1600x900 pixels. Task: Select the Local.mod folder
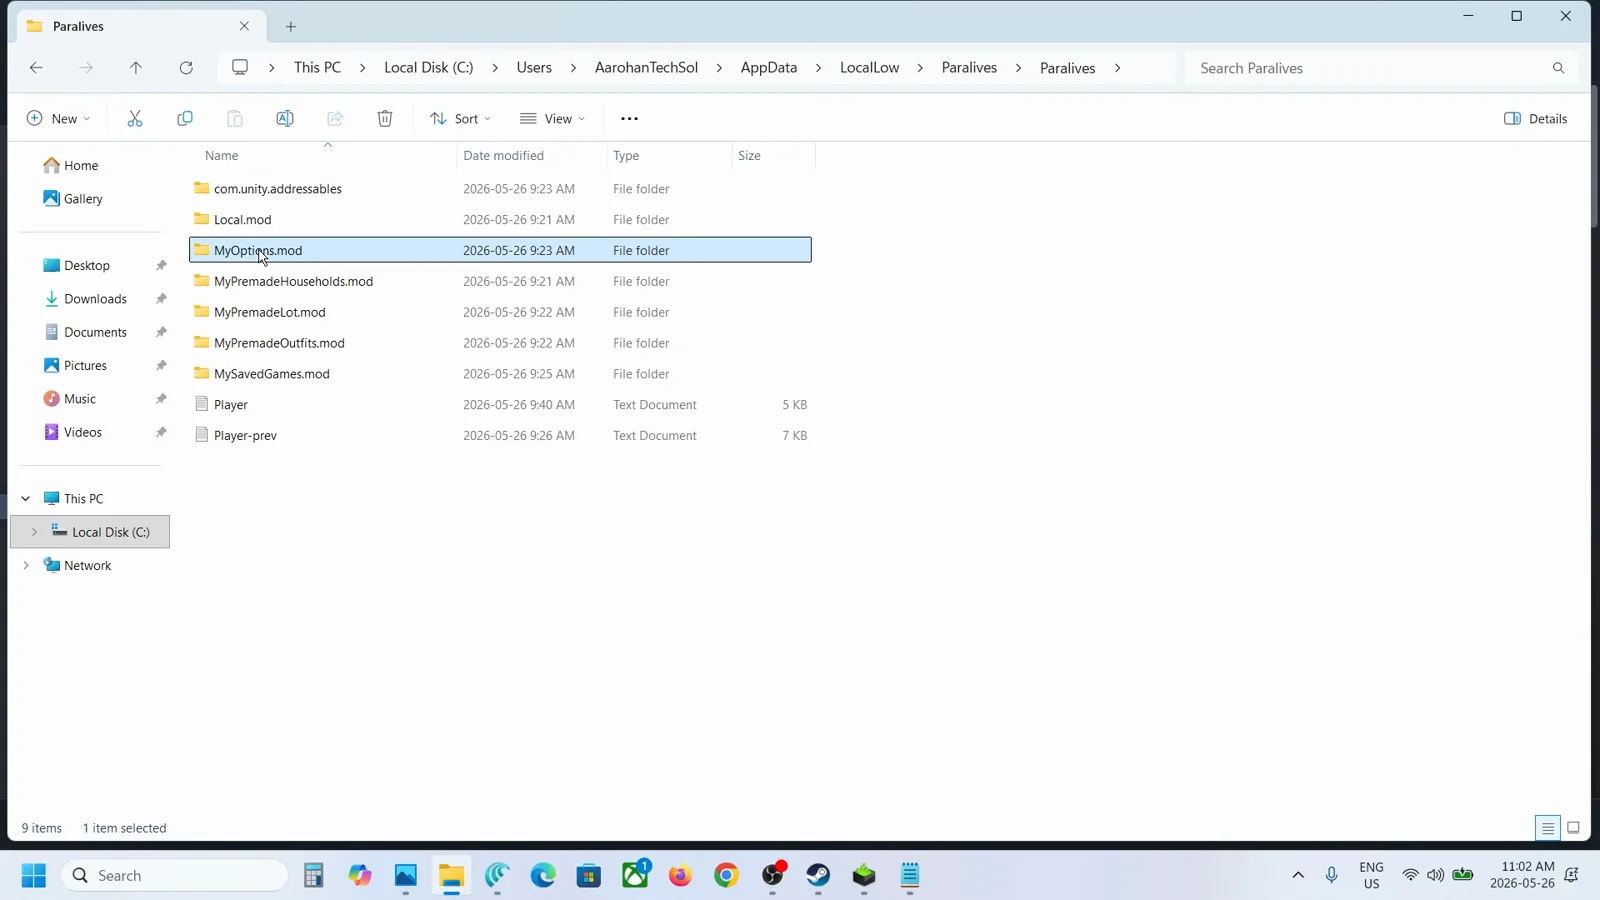tap(500, 220)
